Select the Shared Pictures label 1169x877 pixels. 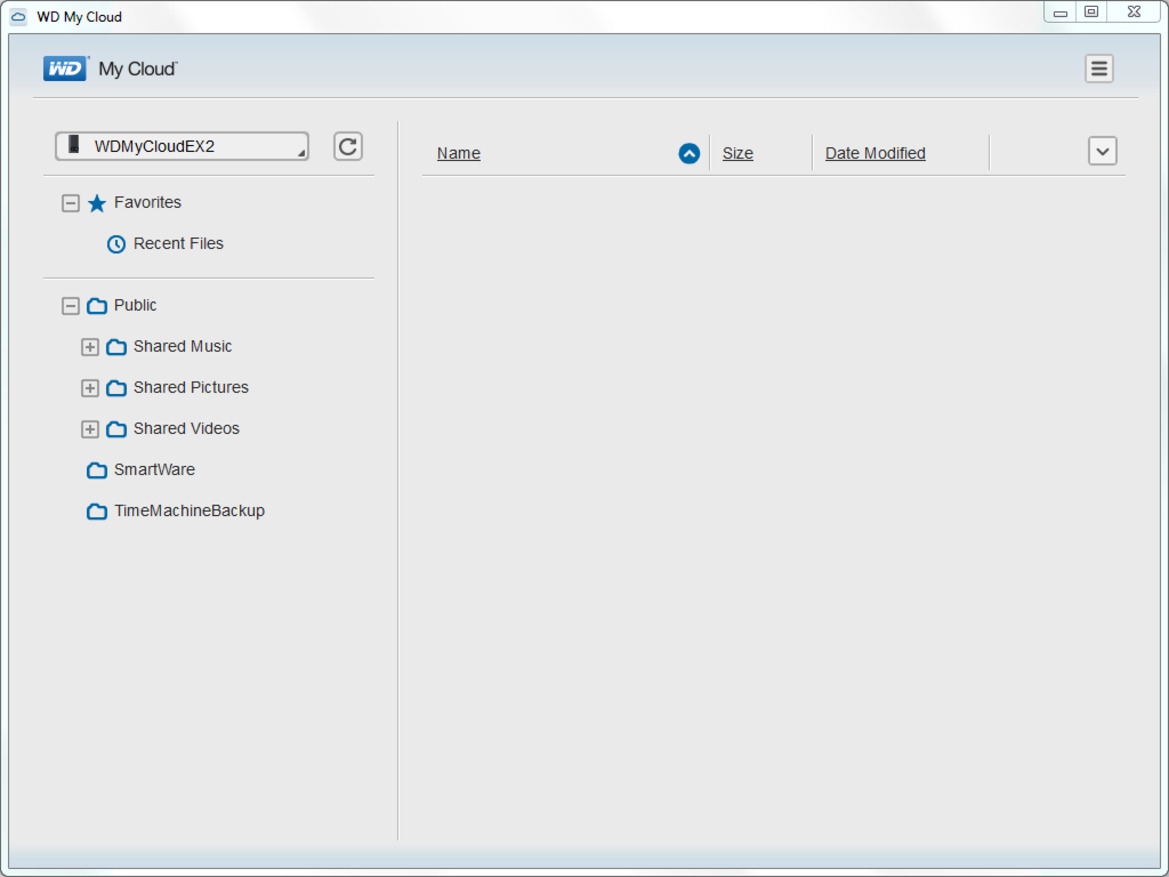pos(191,387)
